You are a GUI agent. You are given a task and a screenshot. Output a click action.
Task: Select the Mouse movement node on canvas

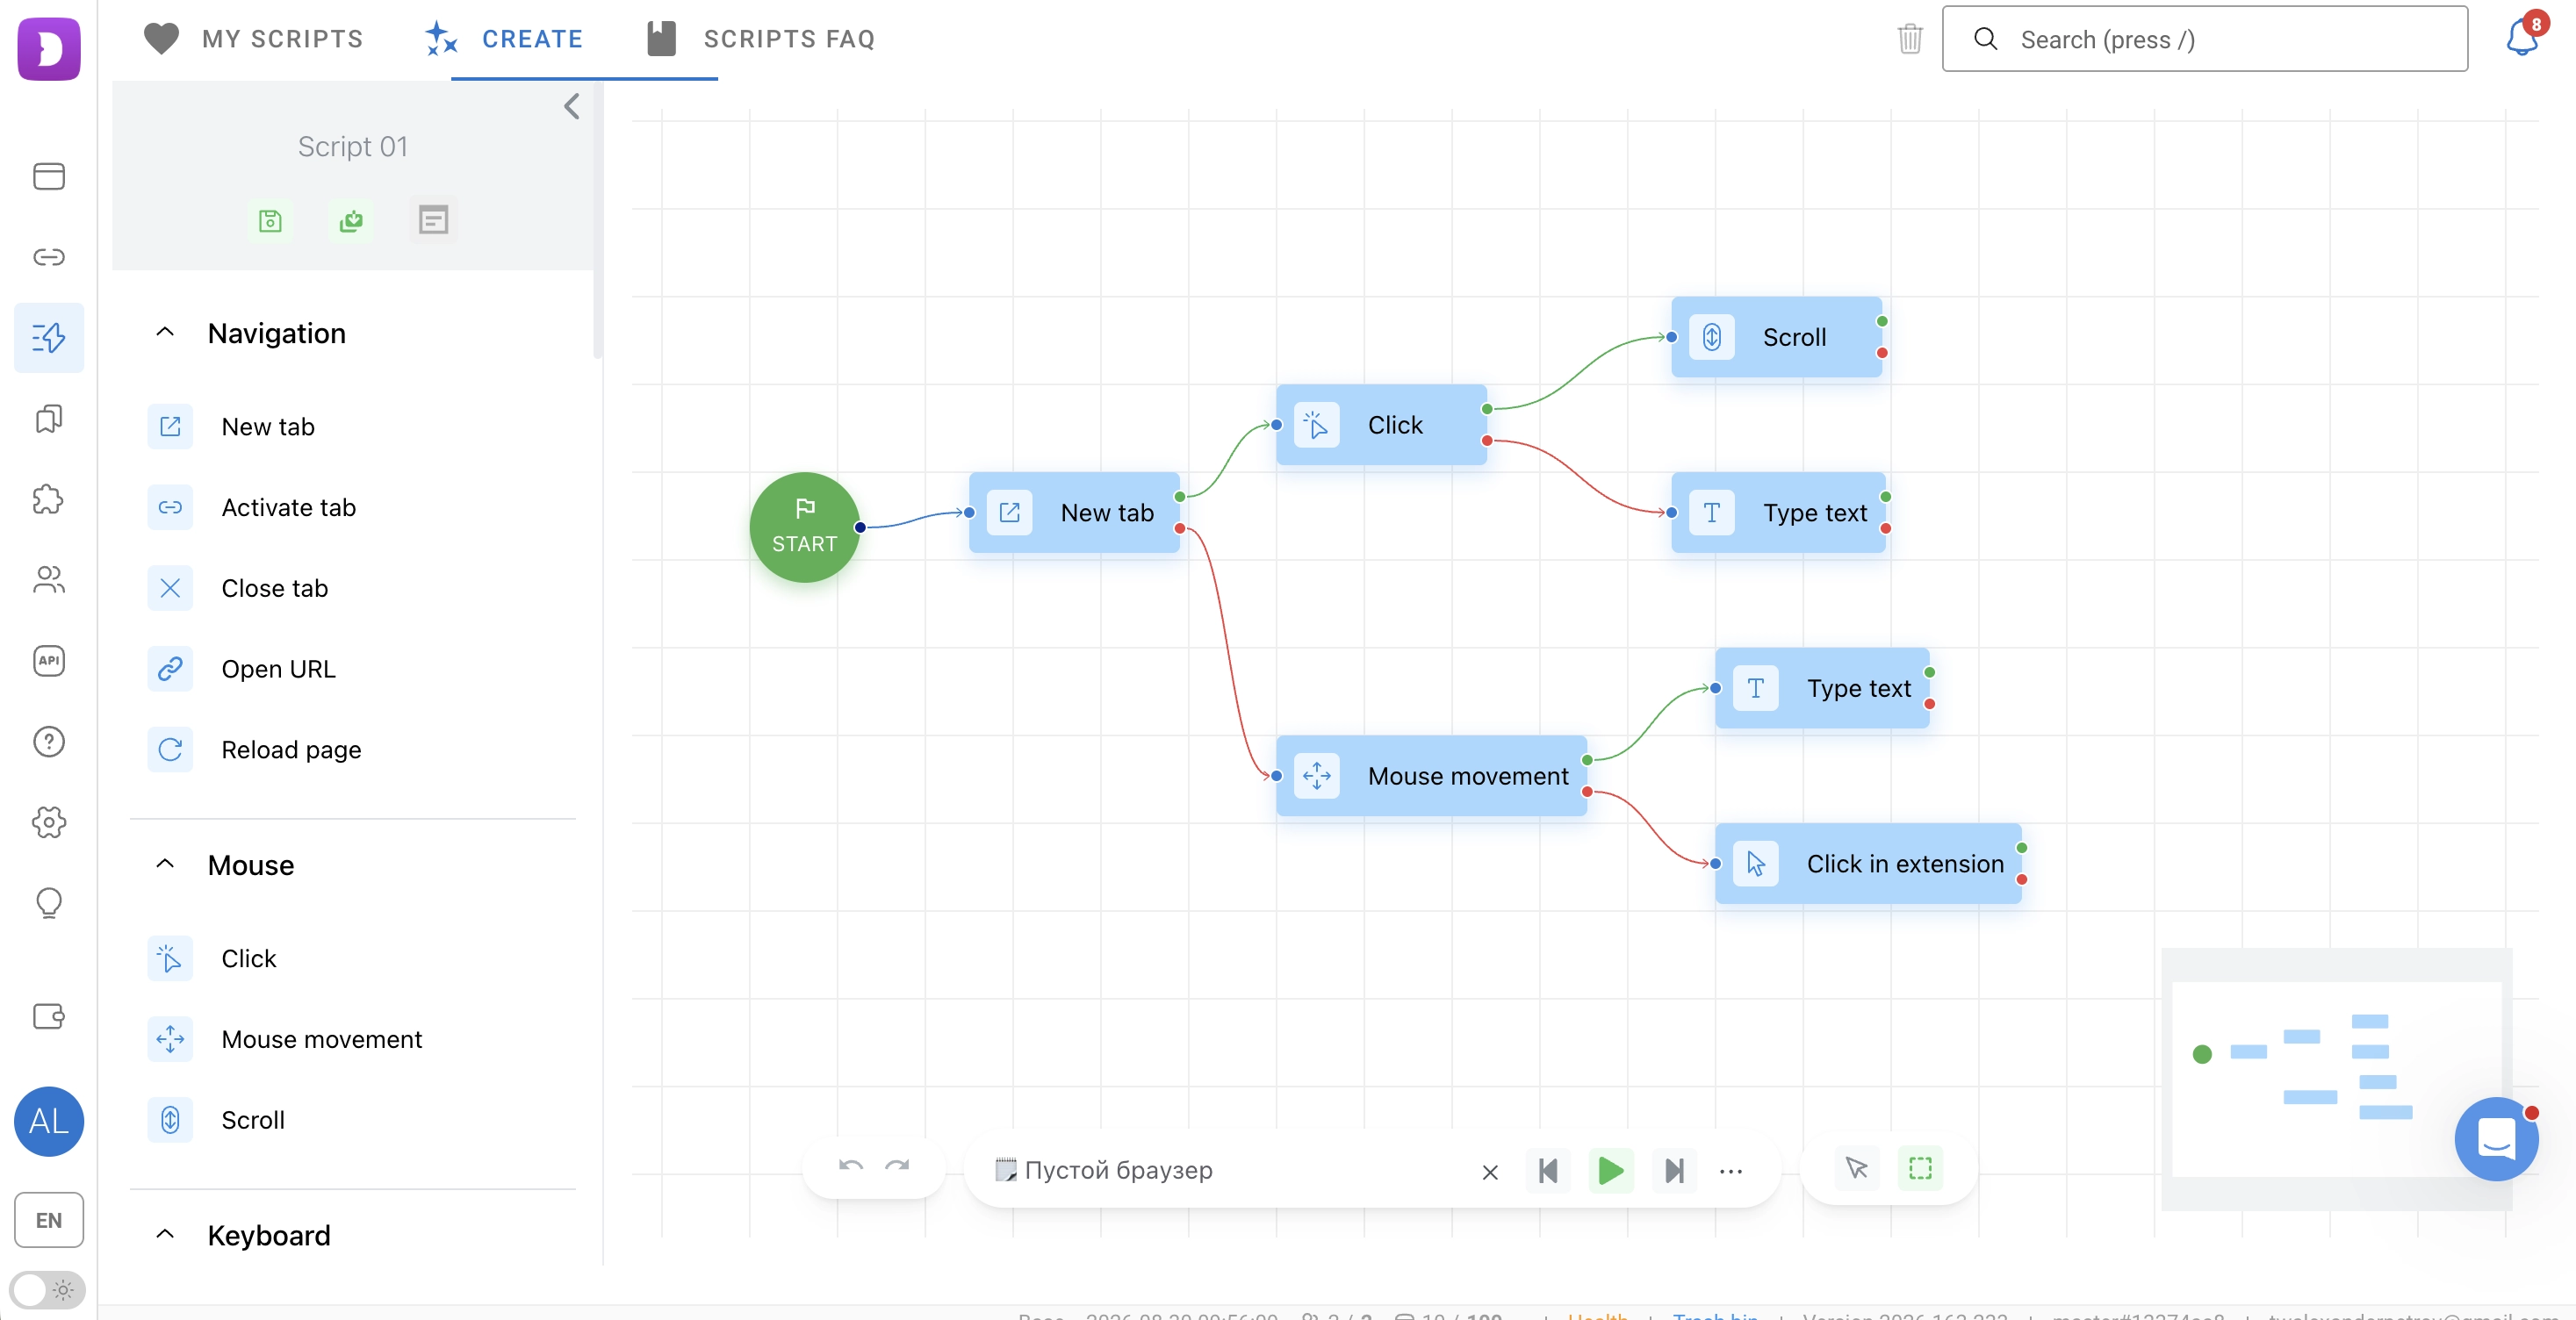pos(1431,776)
